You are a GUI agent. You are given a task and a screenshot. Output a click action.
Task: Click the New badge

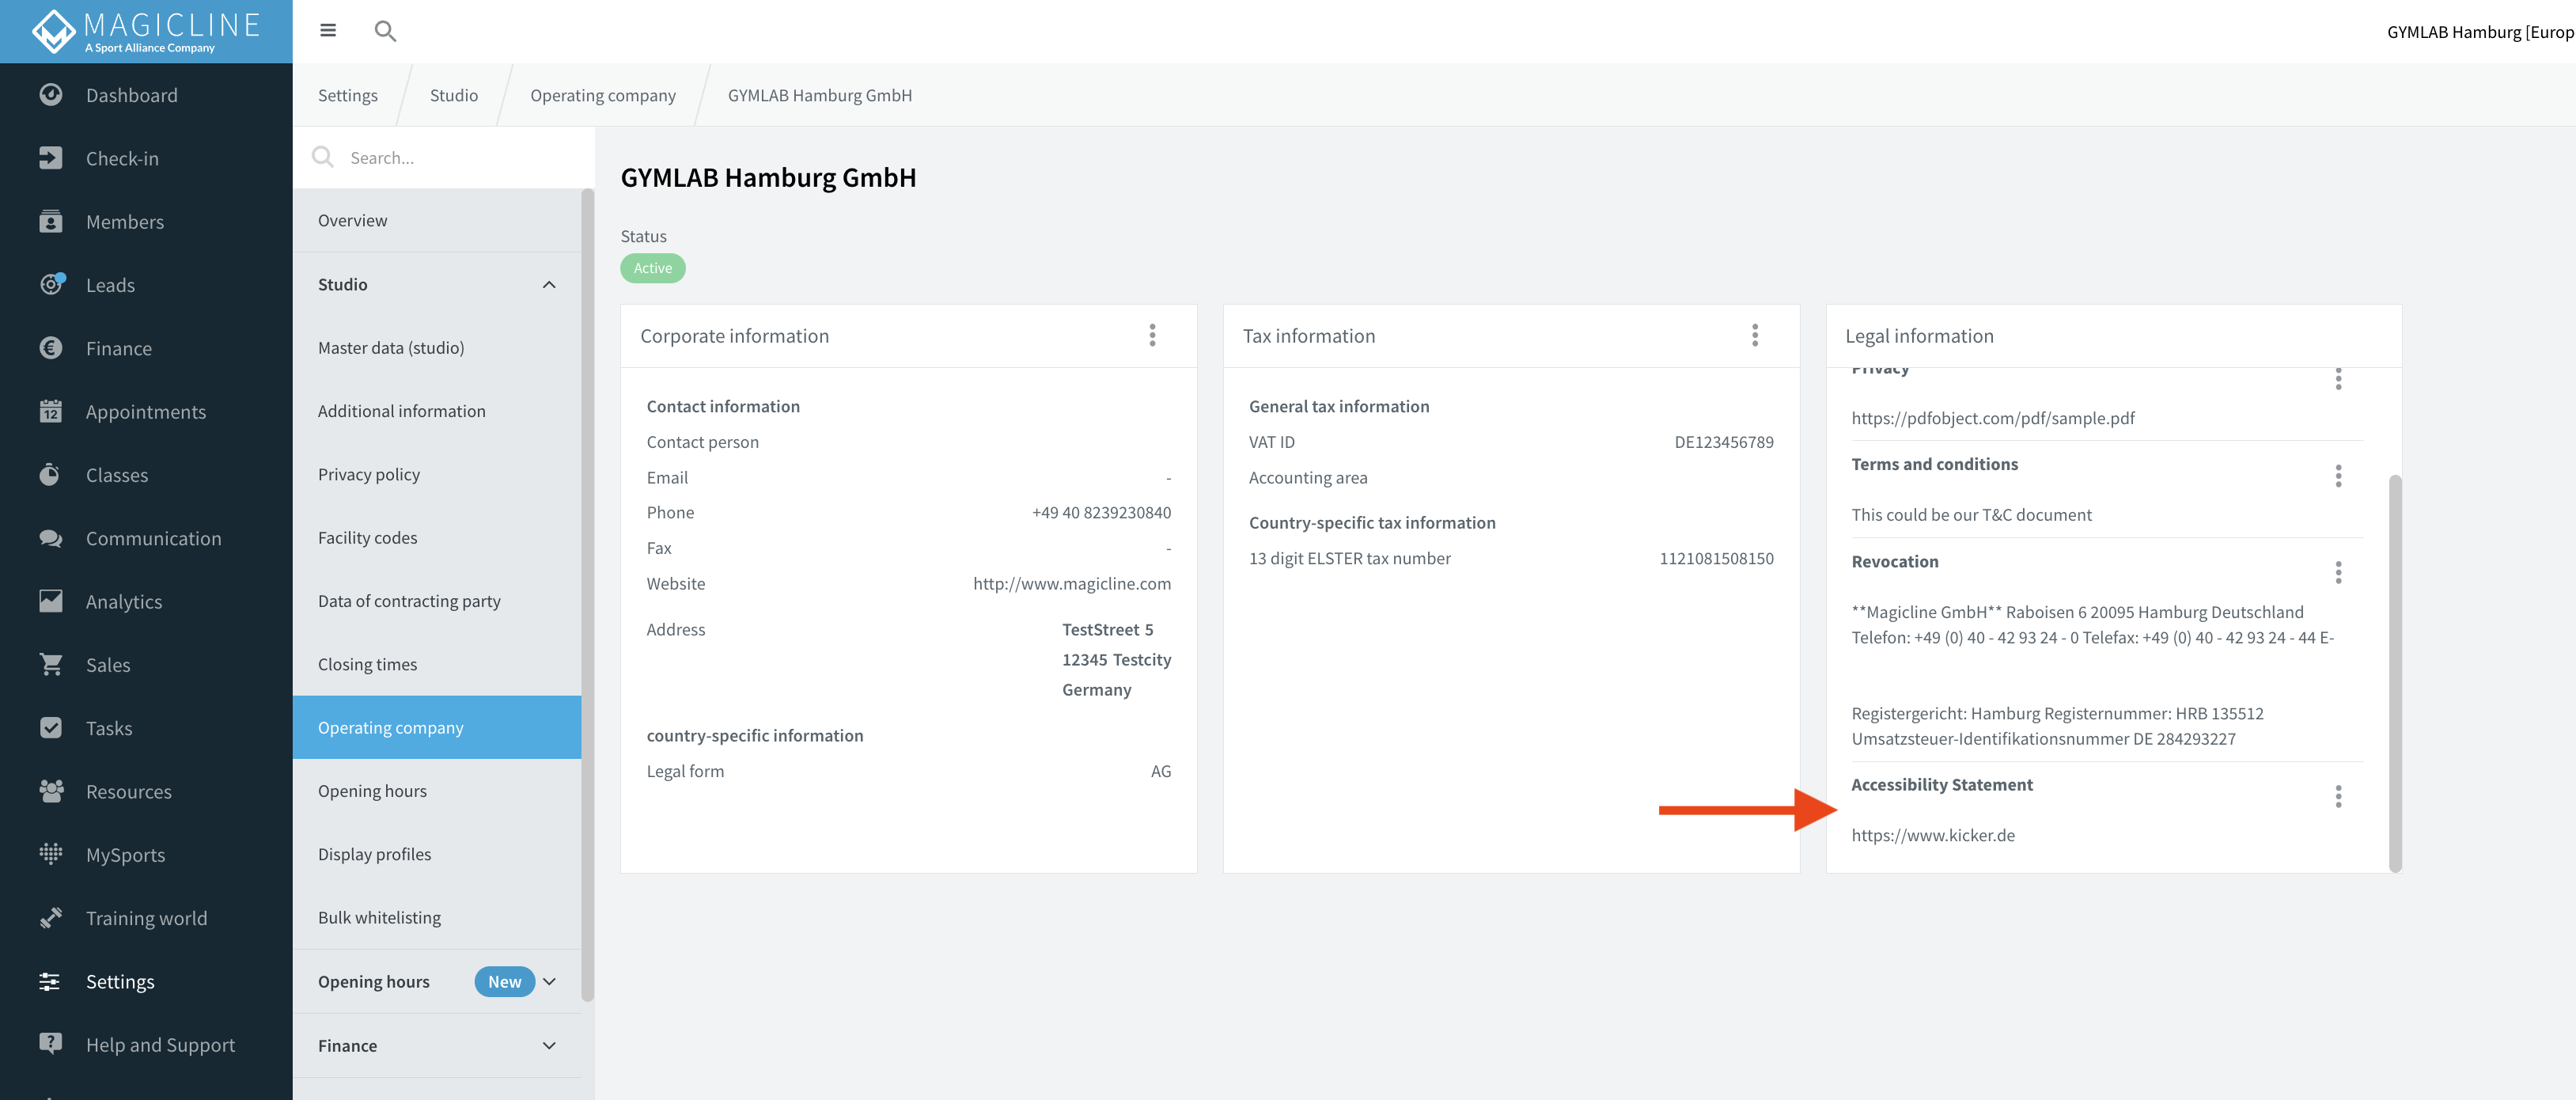[504, 982]
